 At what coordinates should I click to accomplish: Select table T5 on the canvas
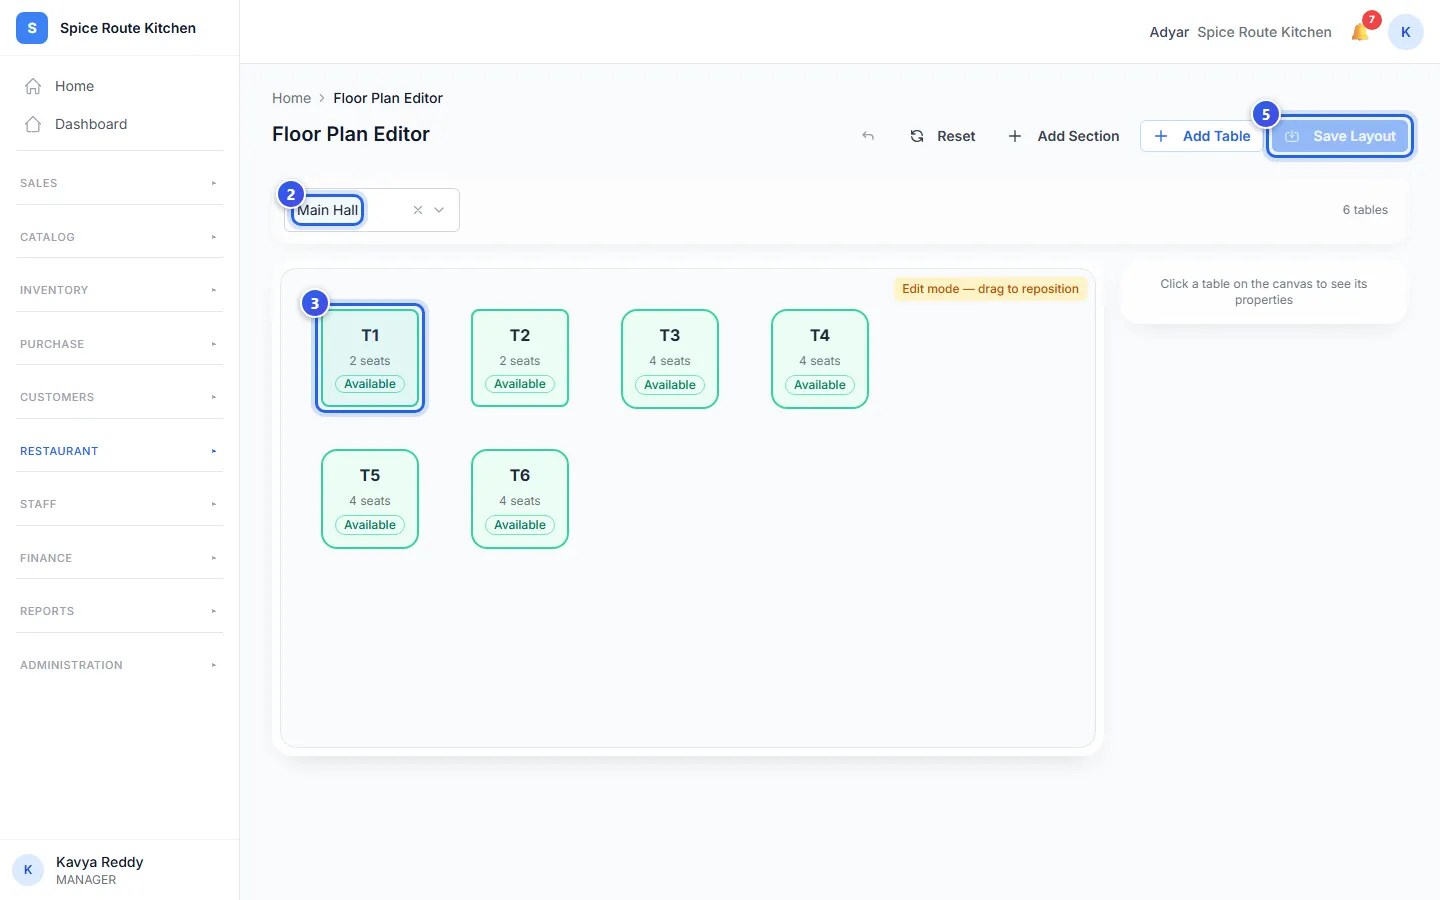[370, 499]
